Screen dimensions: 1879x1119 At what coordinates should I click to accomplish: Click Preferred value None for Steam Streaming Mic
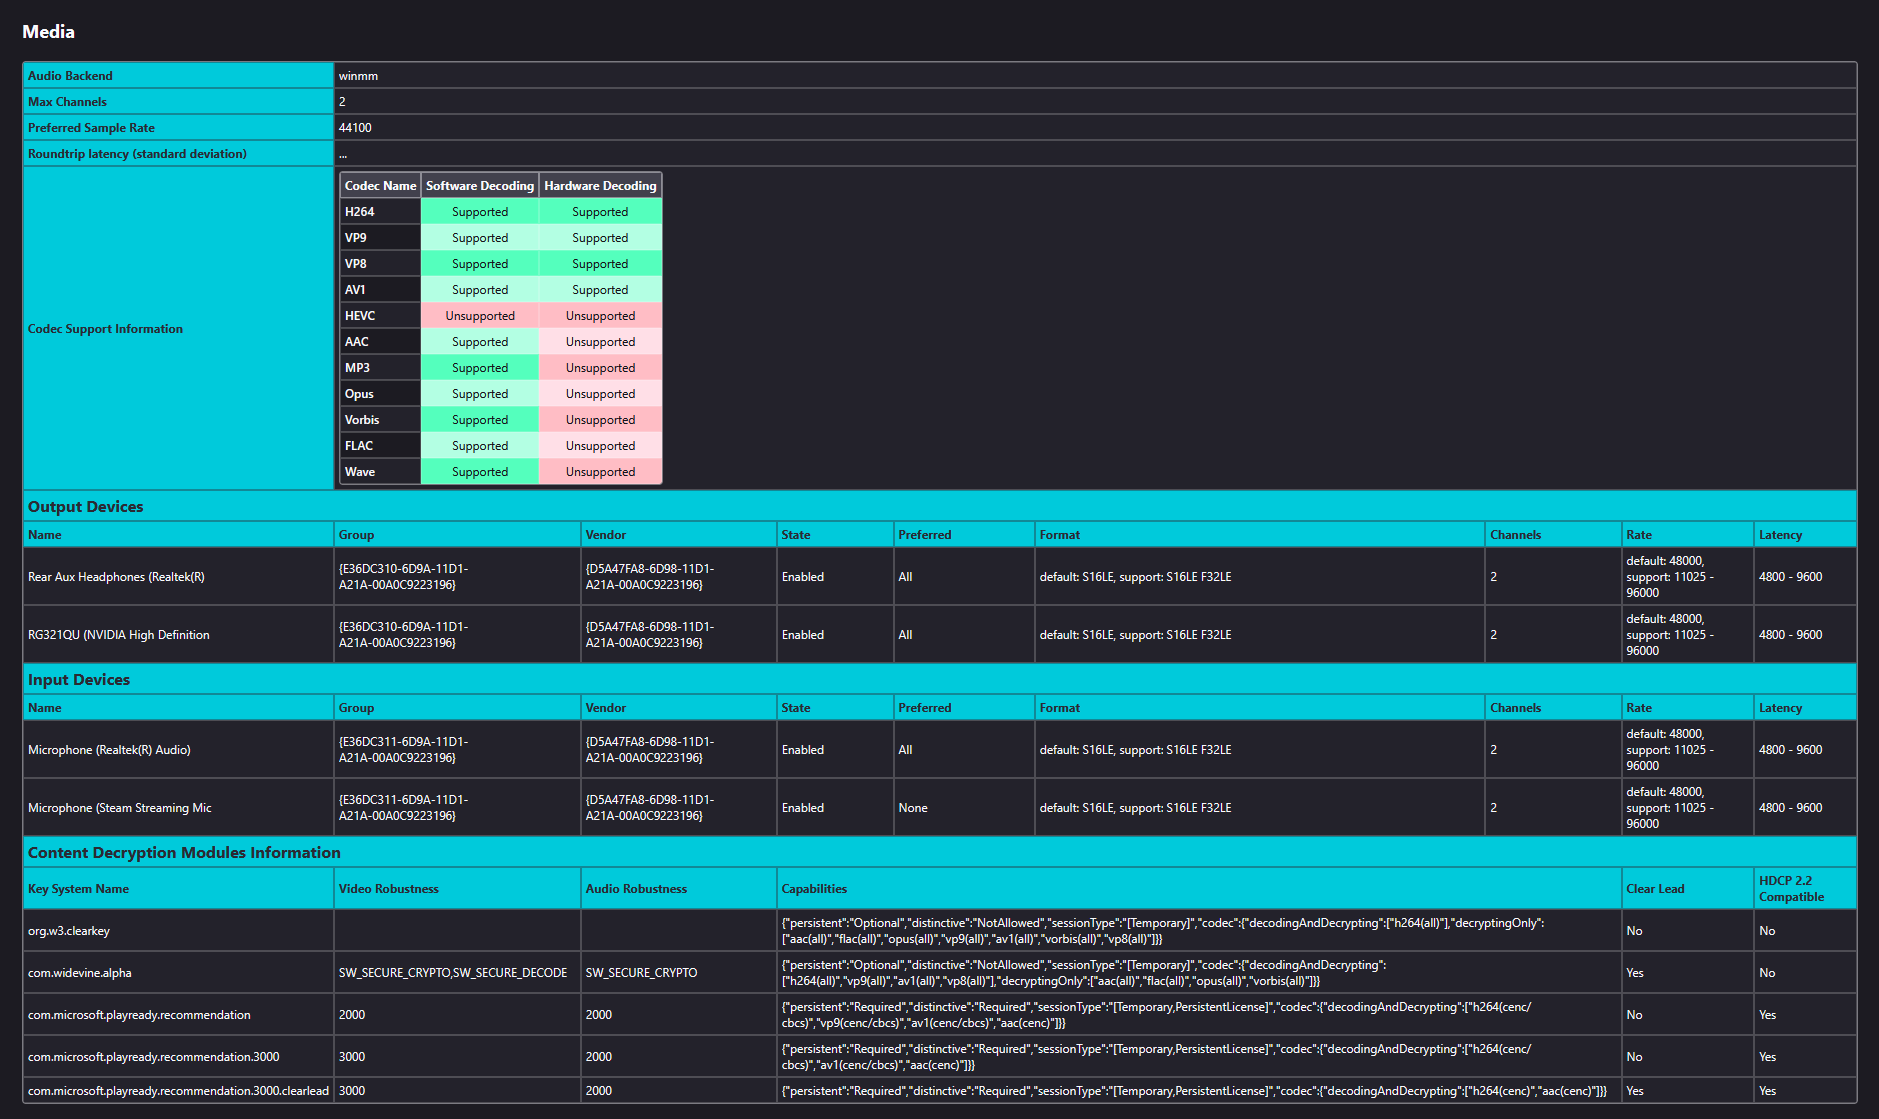tap(912, 808)
